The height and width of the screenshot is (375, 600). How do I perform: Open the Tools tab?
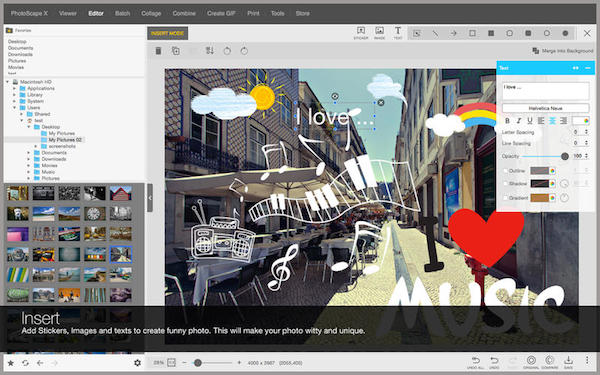[x=278, y=13]
